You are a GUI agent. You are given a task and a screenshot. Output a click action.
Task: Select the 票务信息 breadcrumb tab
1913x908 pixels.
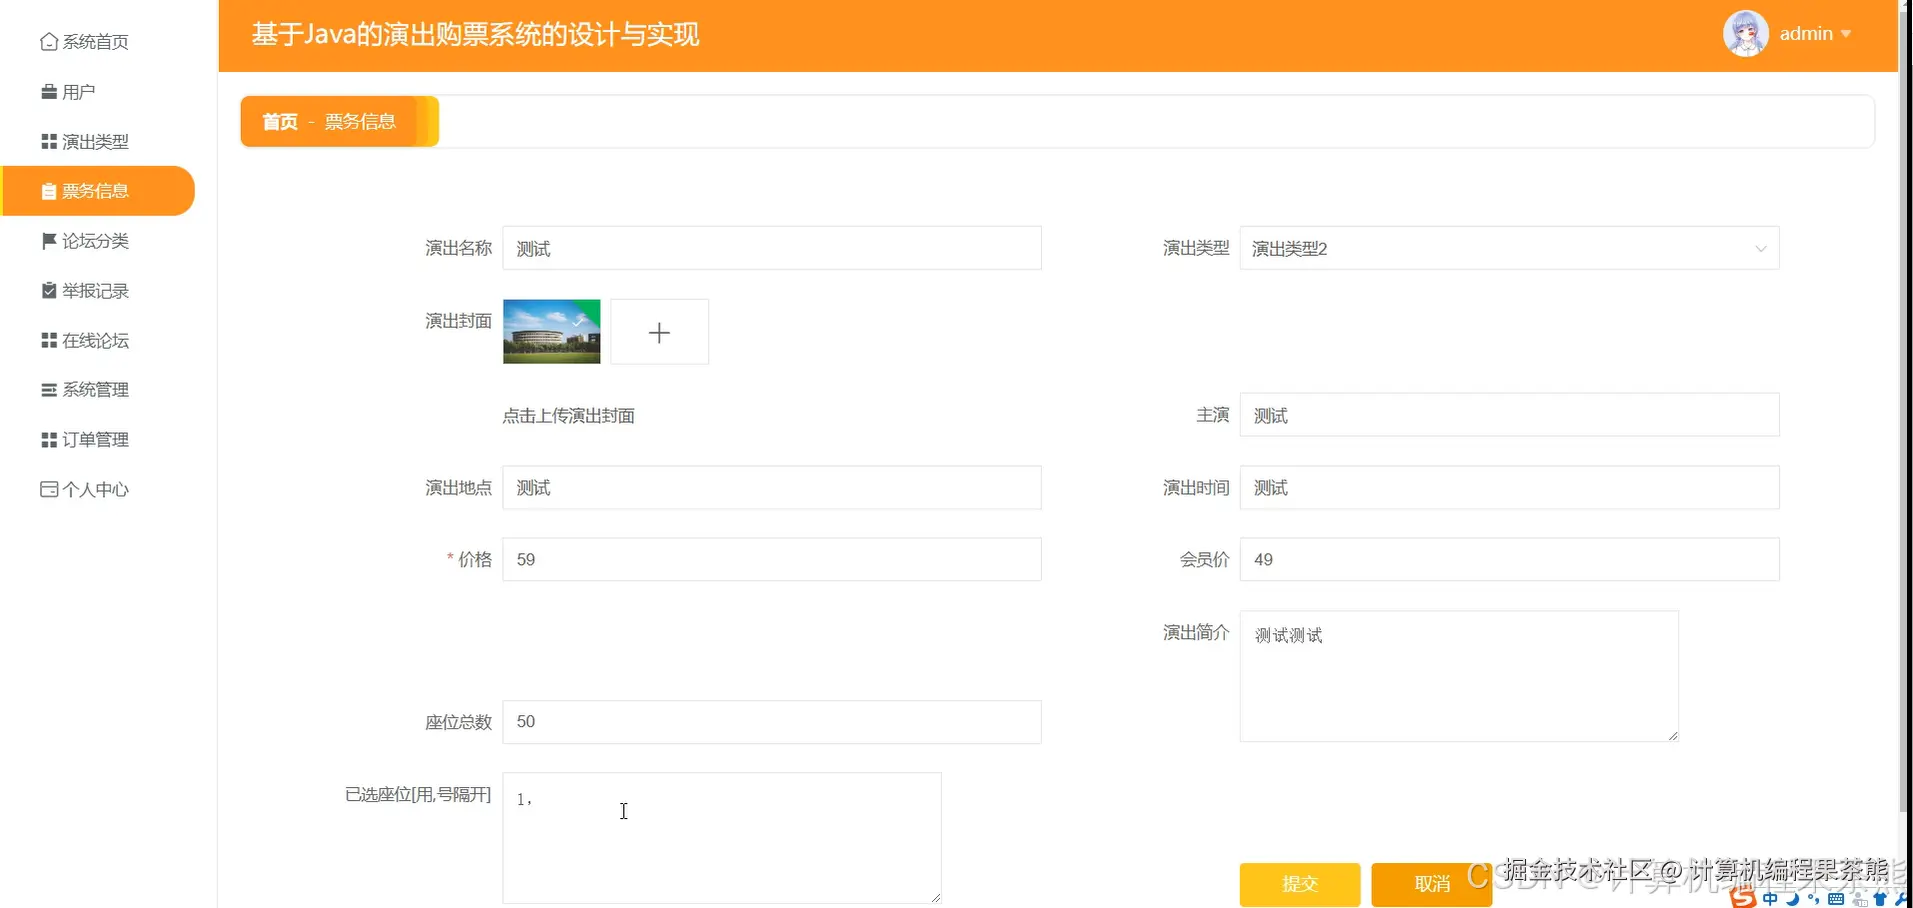click(x=360, y=121)
